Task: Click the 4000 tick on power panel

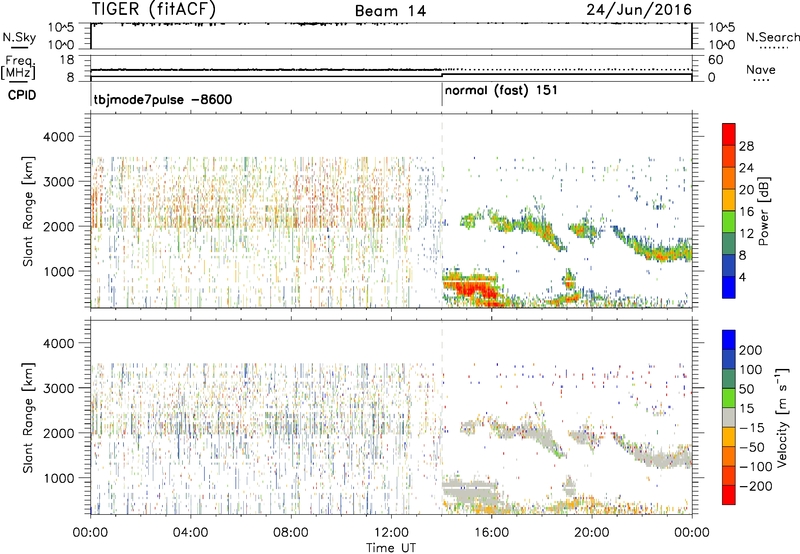Action: pyautogui.click(x=58, y=137)
